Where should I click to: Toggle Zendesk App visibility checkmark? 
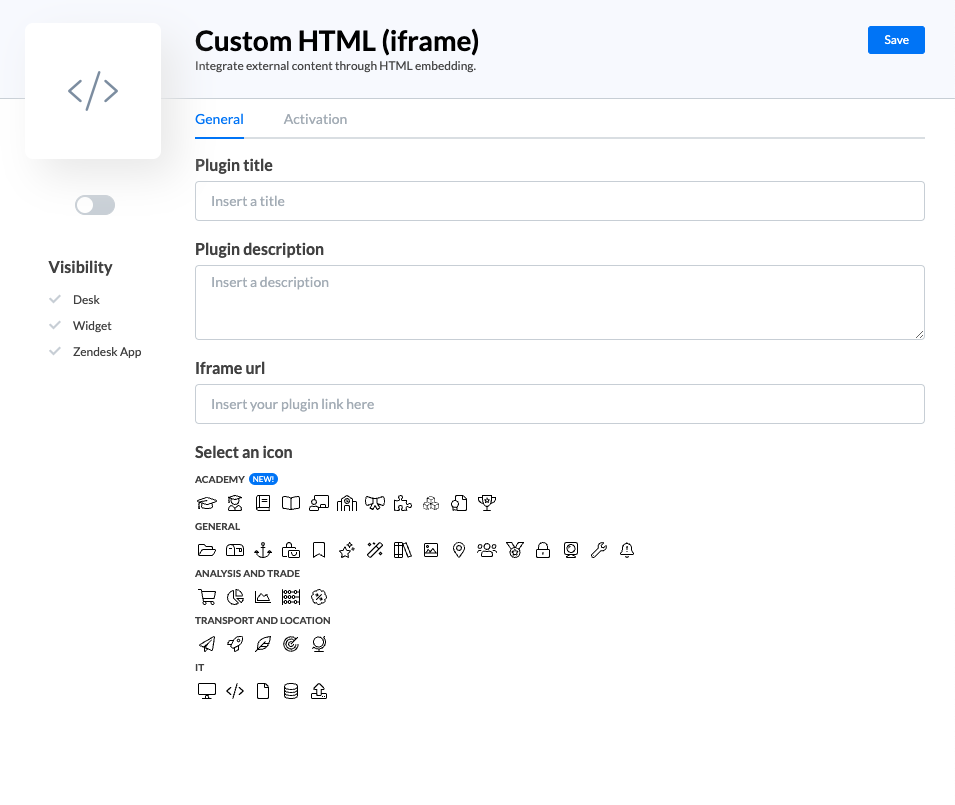point(56,352)
